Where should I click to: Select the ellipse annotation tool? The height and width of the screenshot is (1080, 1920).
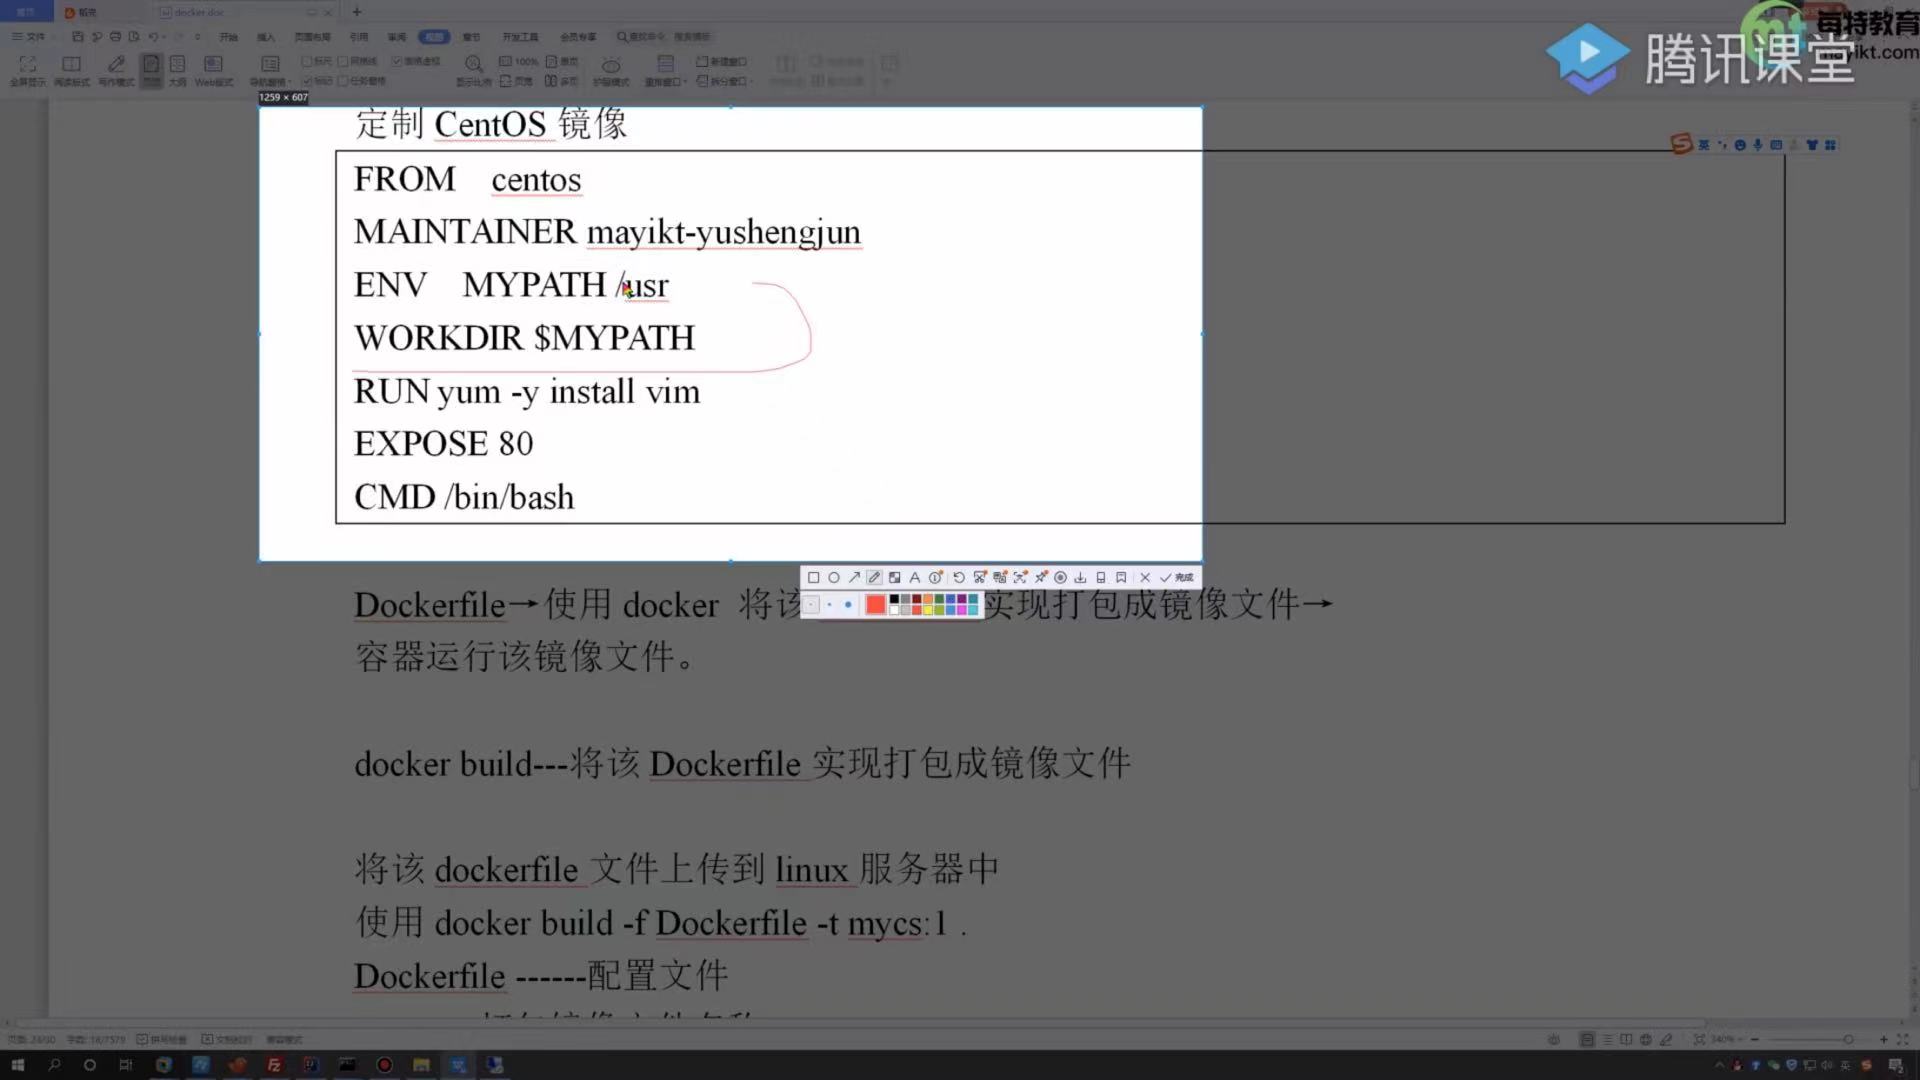point(833,578)
